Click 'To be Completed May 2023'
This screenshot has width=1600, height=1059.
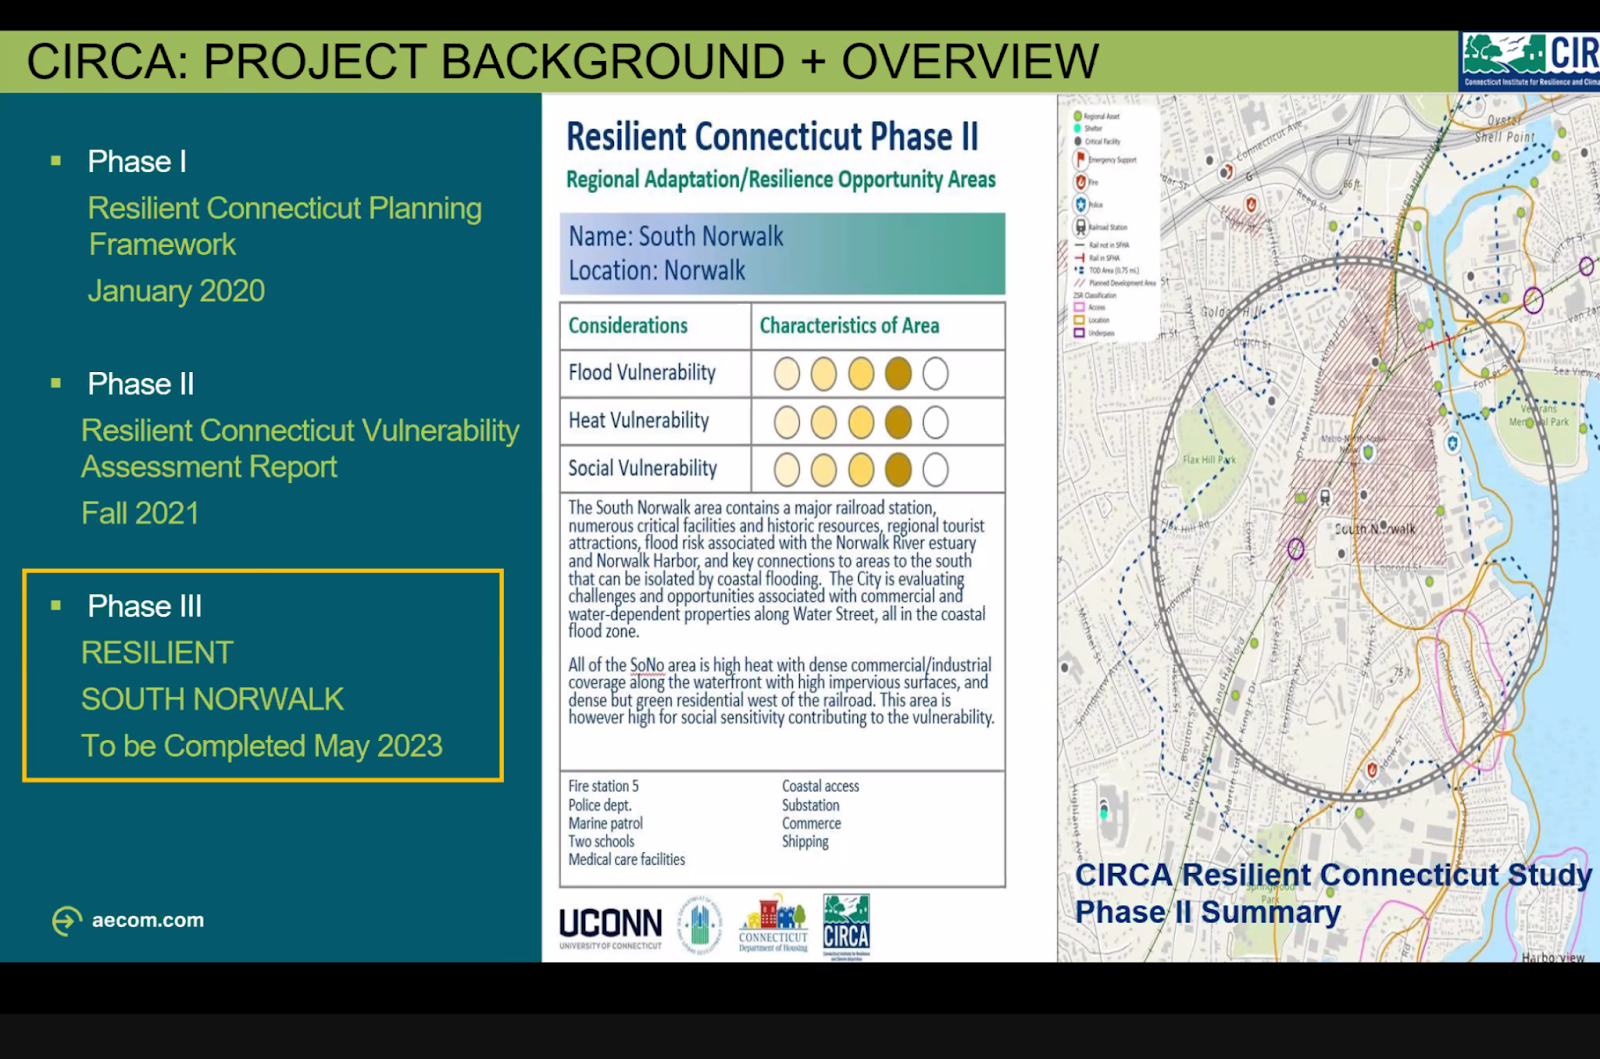click(x=262, y=746)
